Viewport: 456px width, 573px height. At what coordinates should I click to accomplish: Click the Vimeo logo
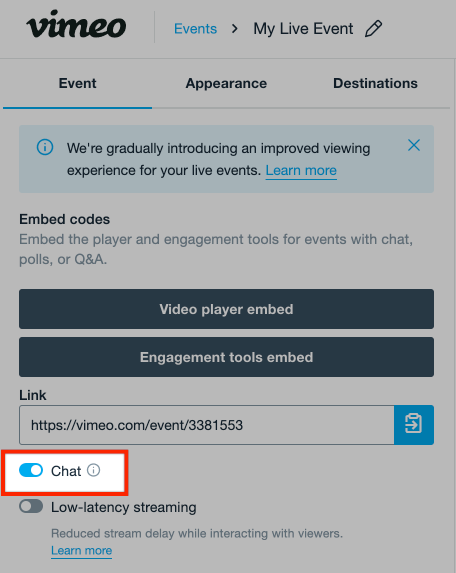pos(76,24)
